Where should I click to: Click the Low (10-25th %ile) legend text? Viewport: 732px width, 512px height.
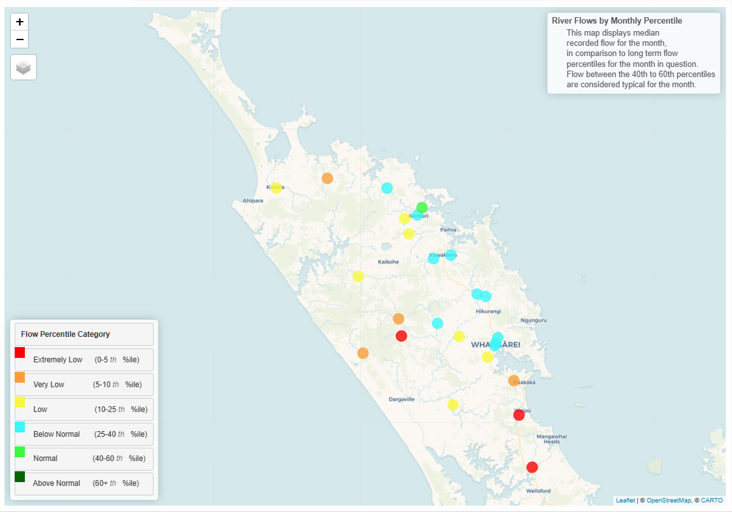pos(90,409)
